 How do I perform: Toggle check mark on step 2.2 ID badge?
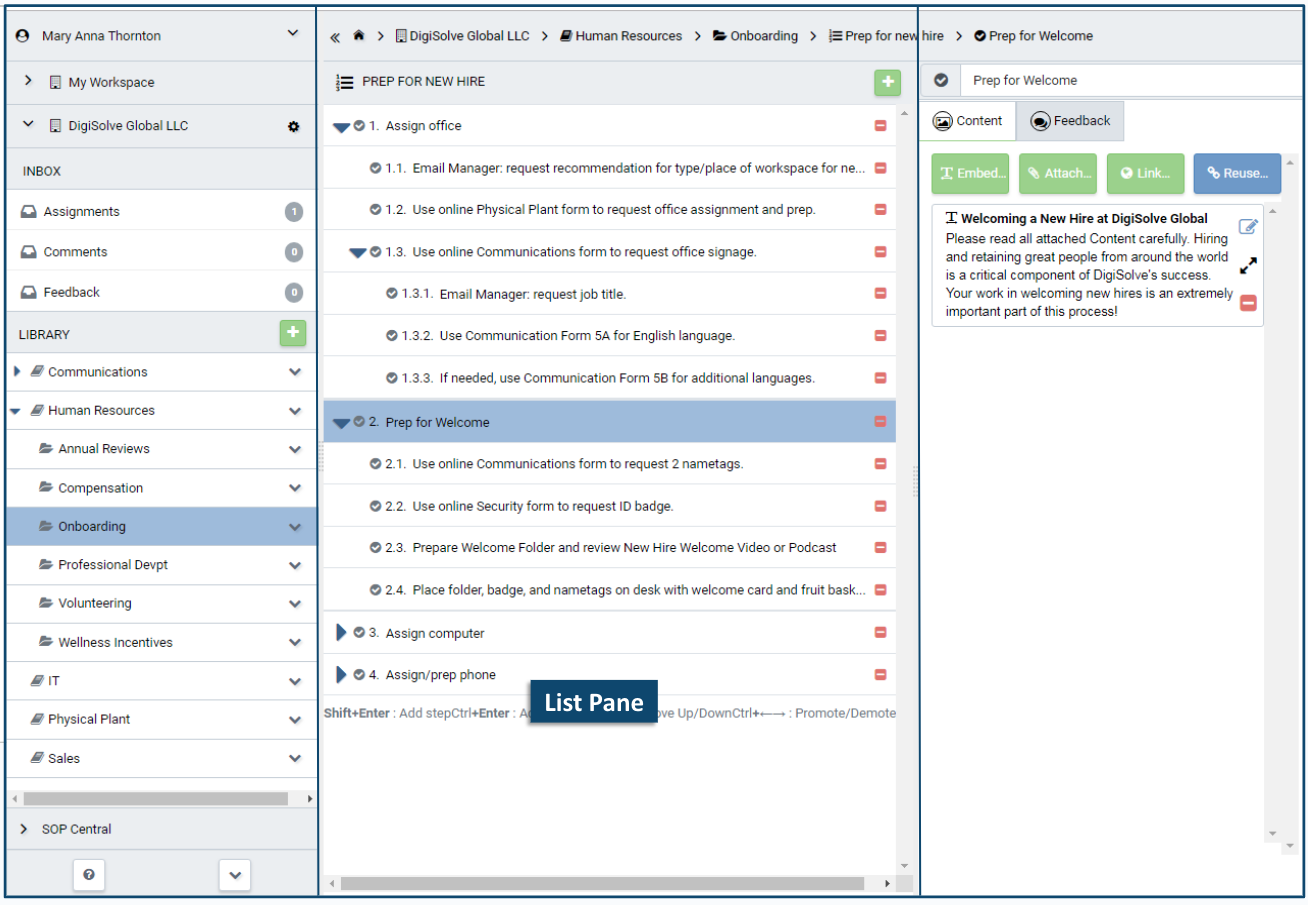pos(376,506)
